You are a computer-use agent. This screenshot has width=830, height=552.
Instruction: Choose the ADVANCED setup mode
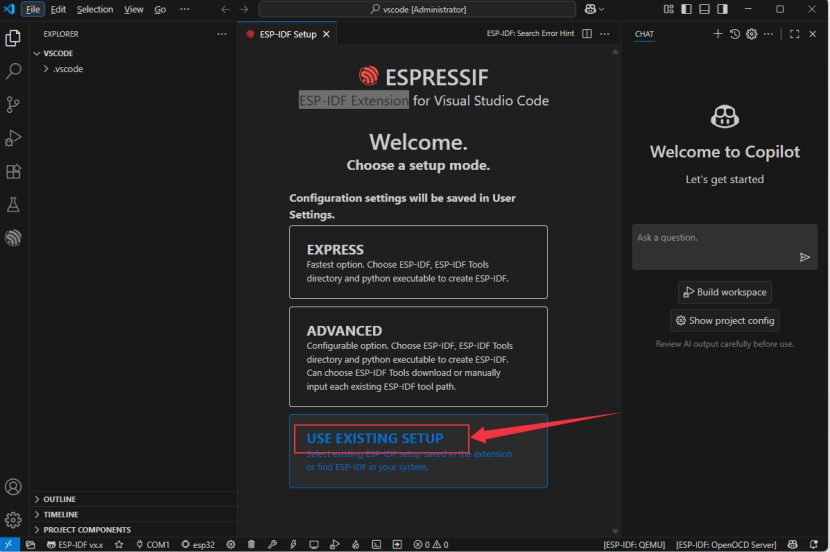tap(418, 357)
